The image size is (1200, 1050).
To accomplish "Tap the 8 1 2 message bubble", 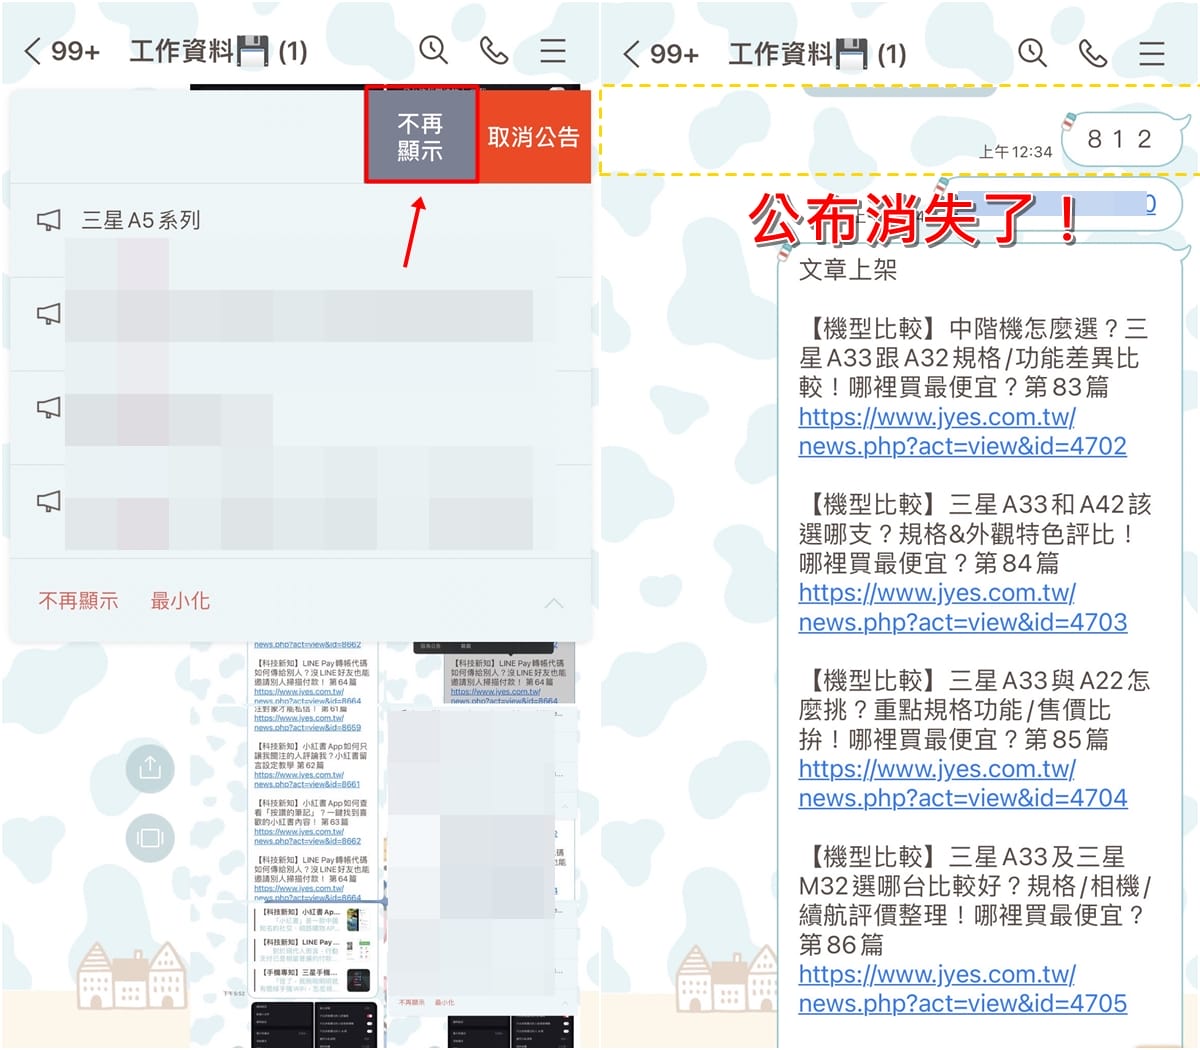I will click(1120, 140).
